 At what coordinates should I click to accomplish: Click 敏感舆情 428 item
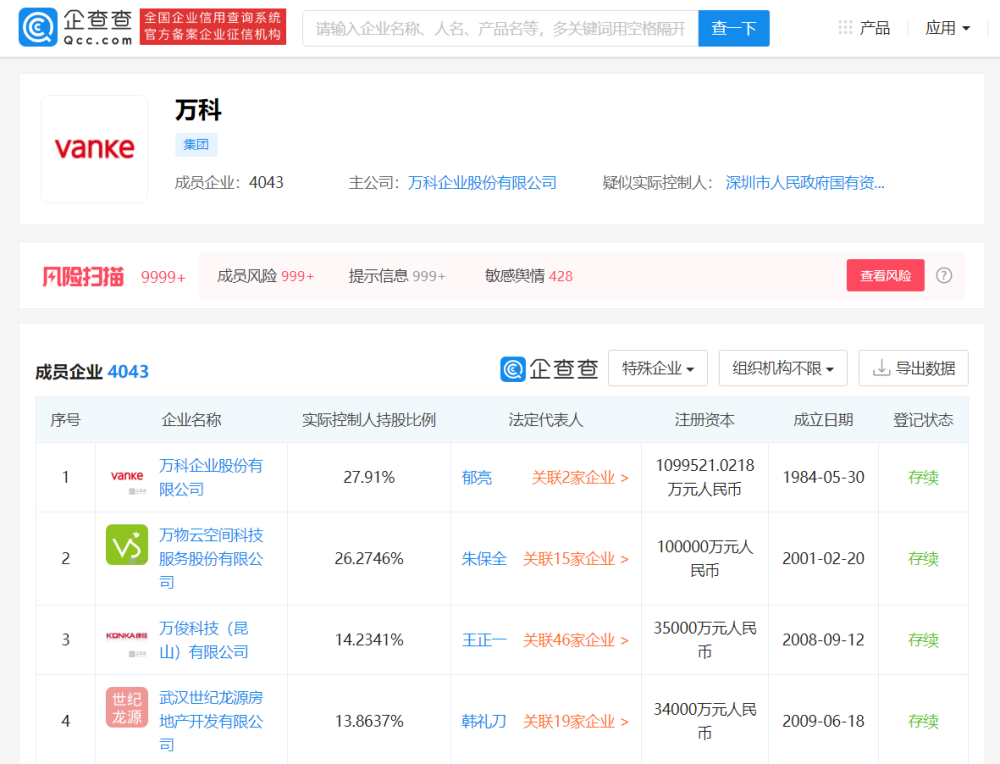(x=529, y=276)
